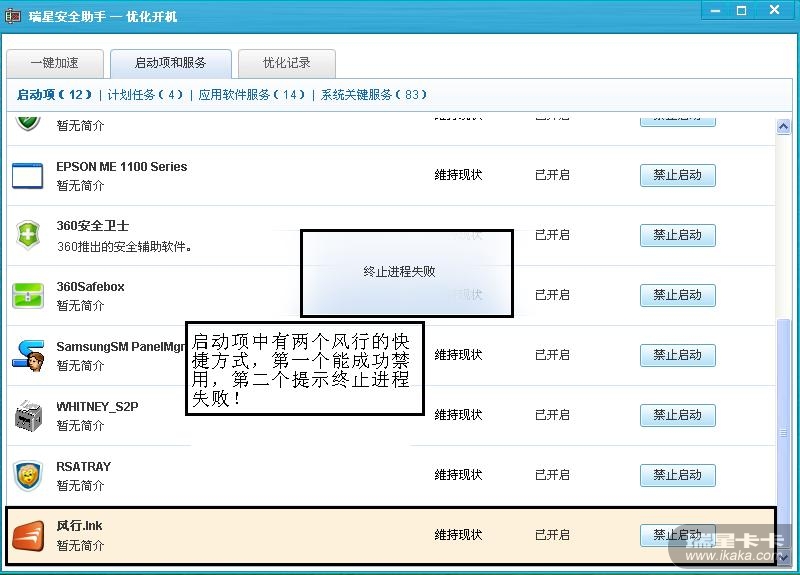Screen dimensions: 800x575
Task: Click 禁止启动 for 360Safebox
Action: [678, 295]
